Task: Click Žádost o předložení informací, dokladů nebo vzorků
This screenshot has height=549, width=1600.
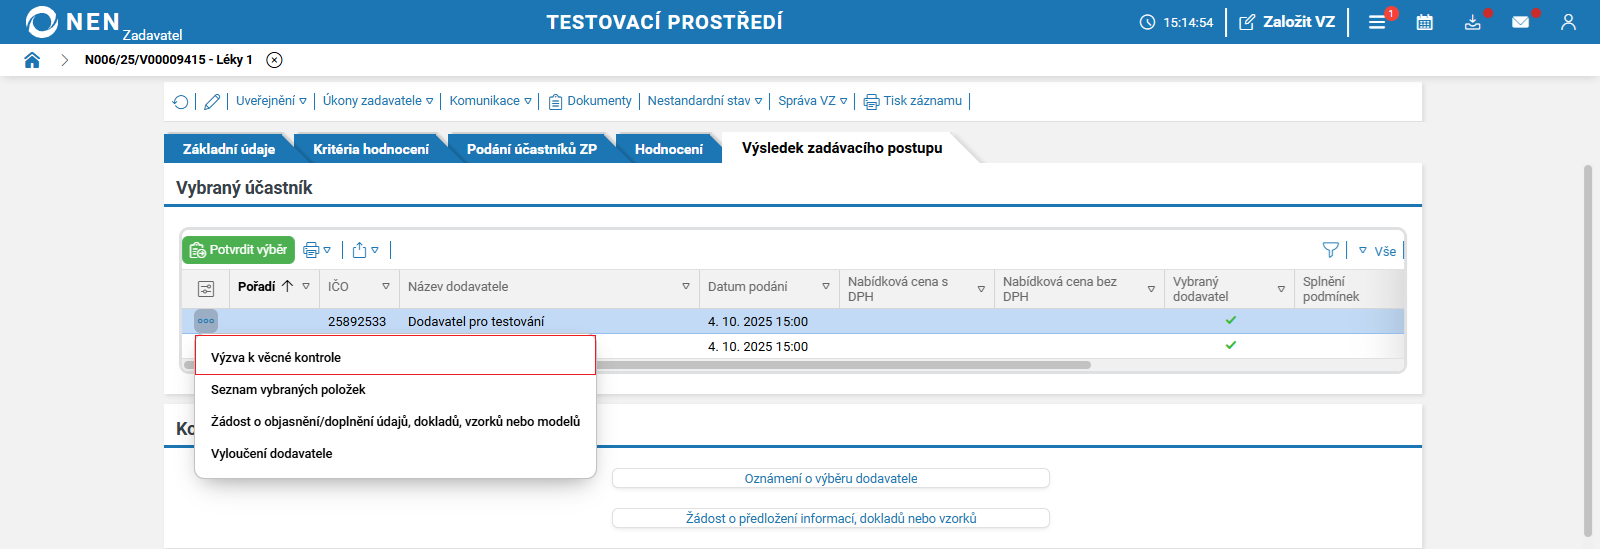Action: click(x=831, y=518)
